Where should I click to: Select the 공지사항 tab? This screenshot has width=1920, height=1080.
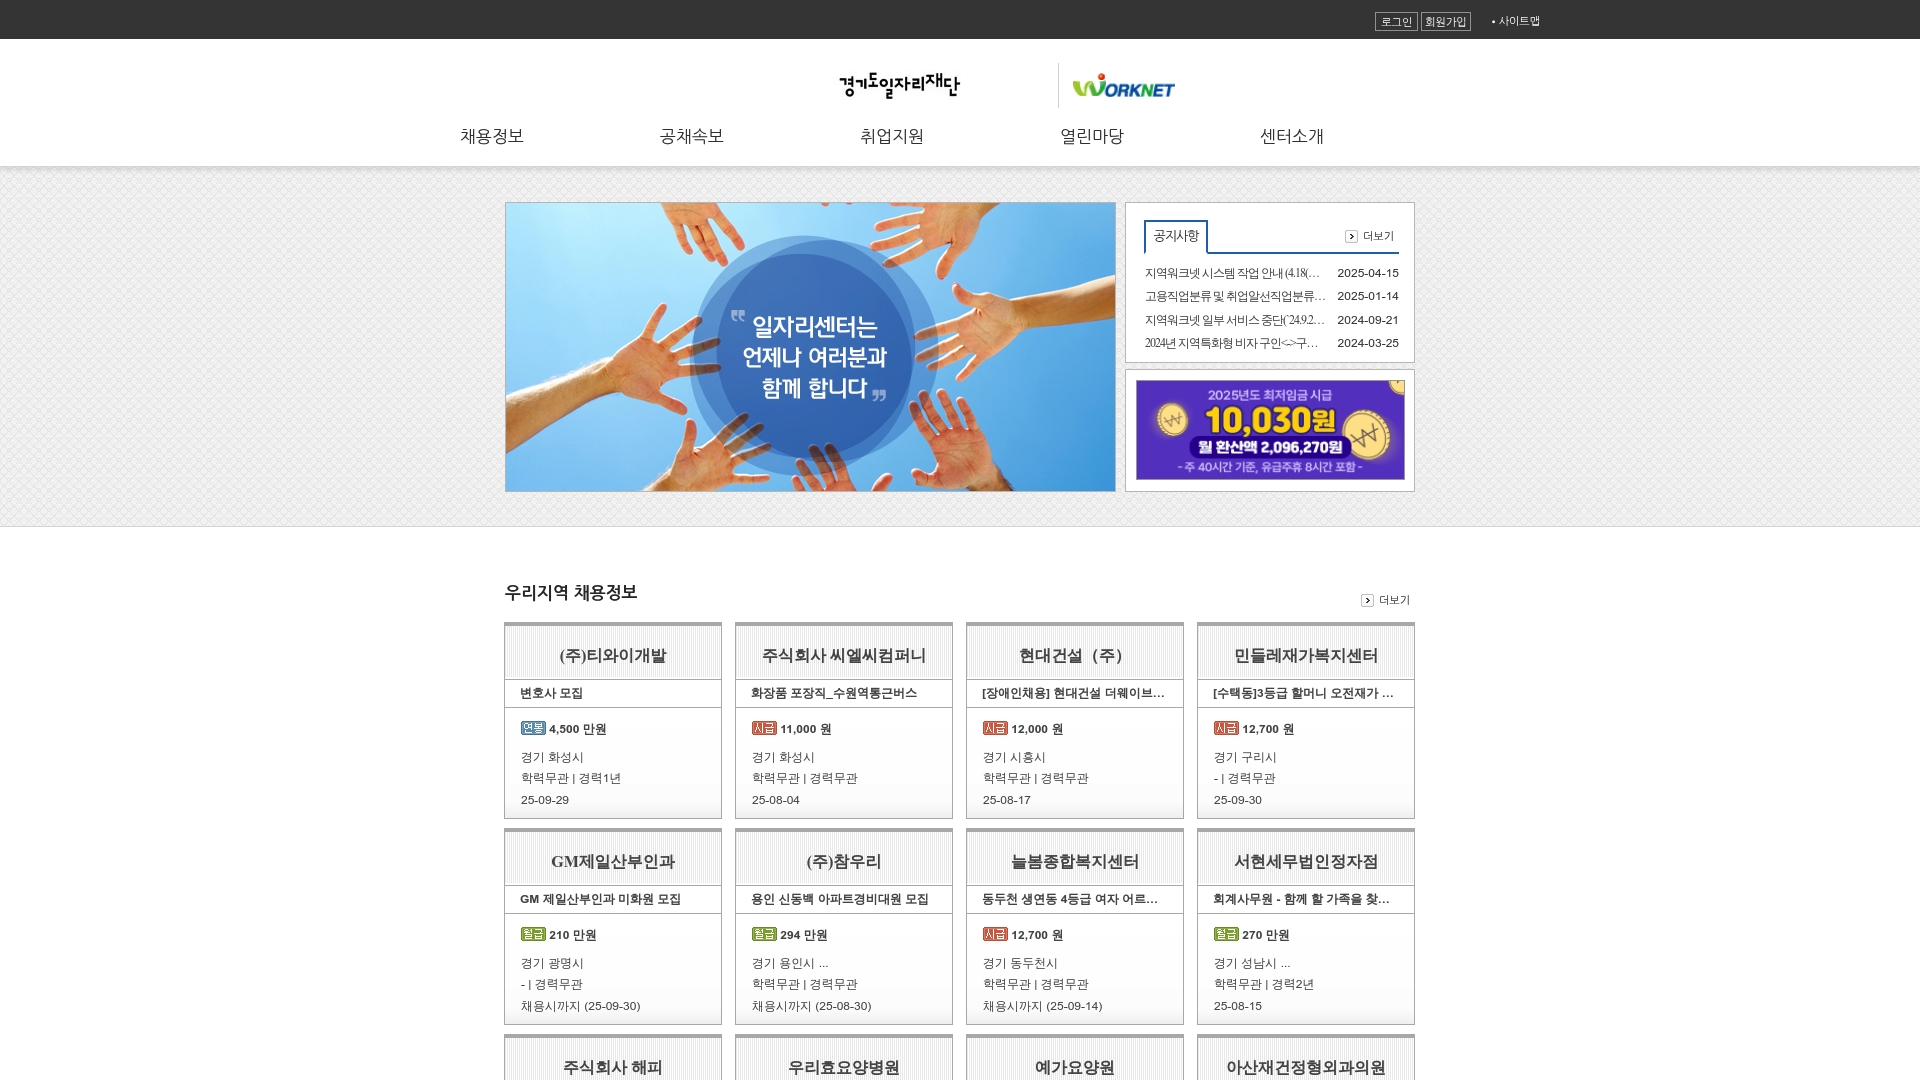(x=1176, y=236)
